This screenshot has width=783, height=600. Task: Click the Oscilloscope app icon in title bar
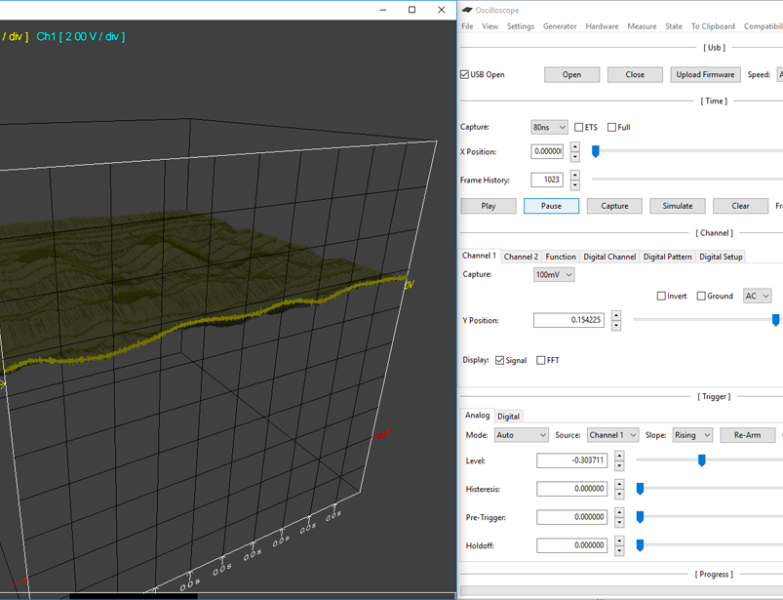point(467,9)
